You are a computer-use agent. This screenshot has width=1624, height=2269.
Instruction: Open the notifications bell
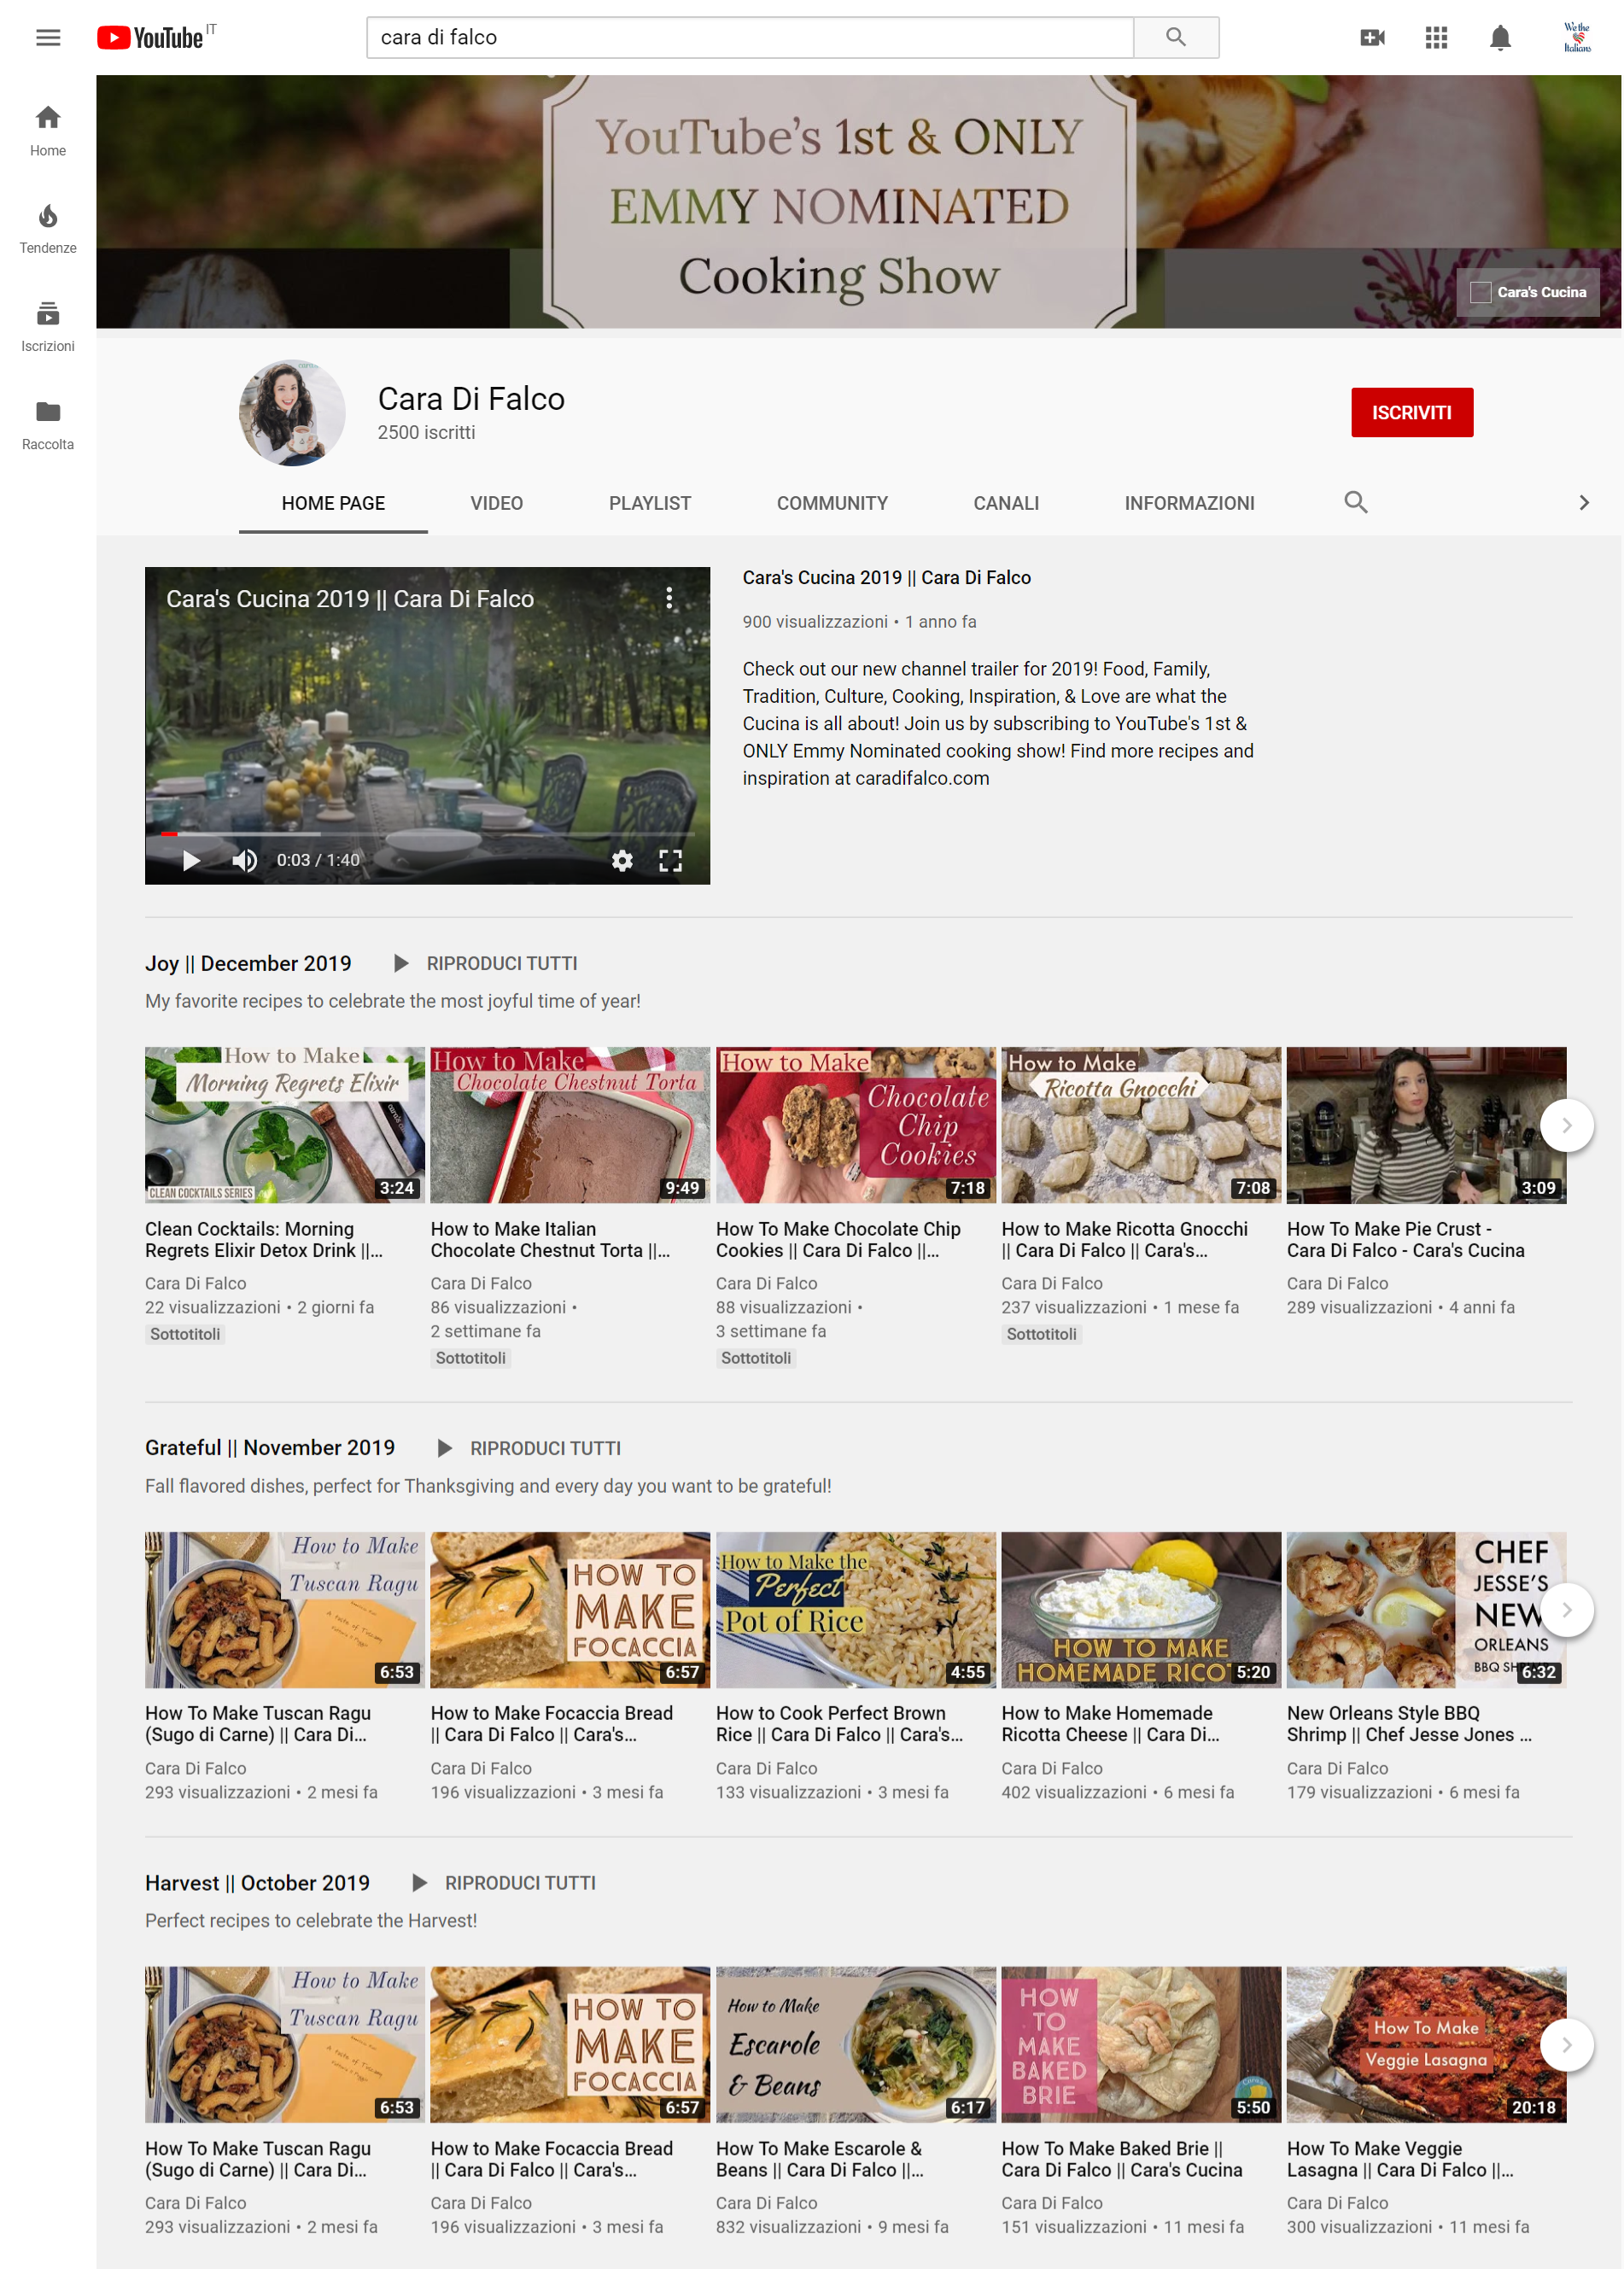1500,38
